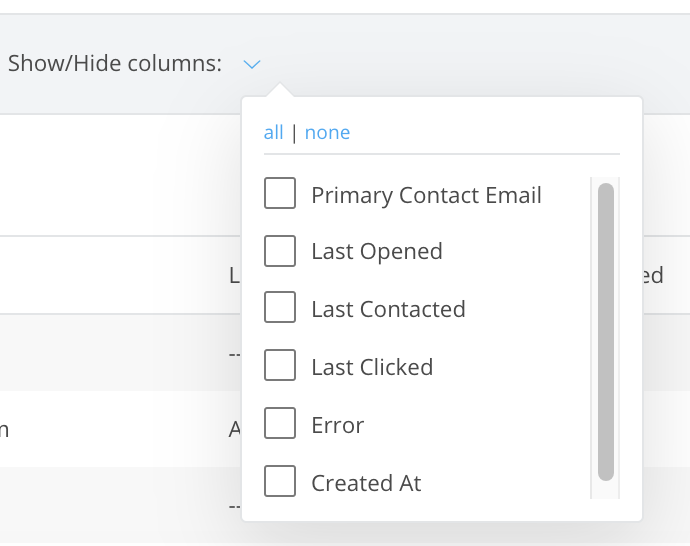Toggle the Last Opened checkbox
690x546 pixels.
coord(280,251)
